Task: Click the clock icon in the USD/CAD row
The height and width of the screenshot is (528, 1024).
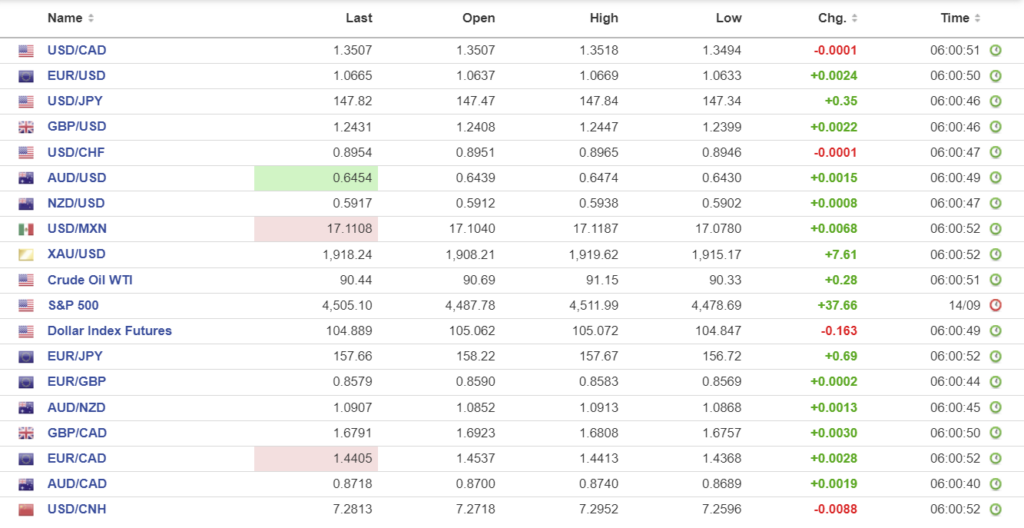Action: pos(995,50)
